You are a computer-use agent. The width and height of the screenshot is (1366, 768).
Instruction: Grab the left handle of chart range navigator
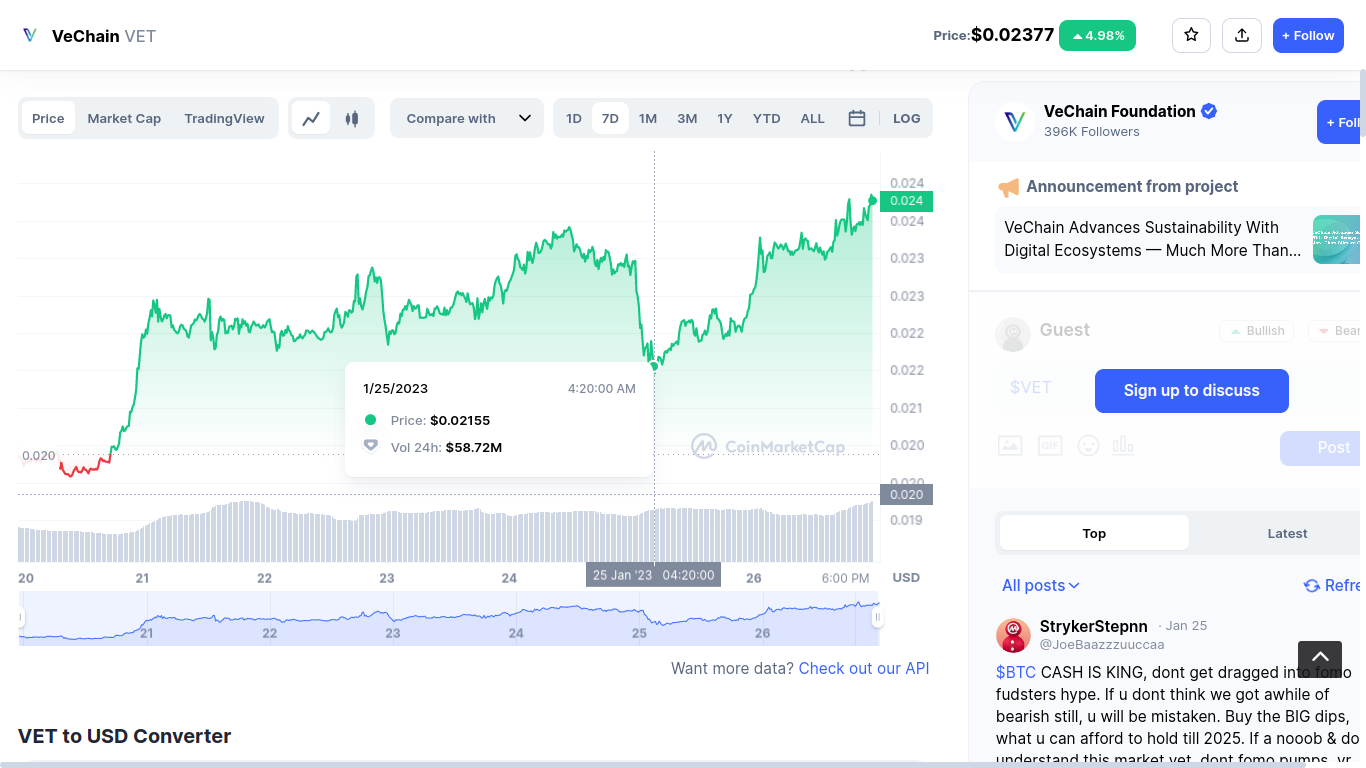point(20,618)
